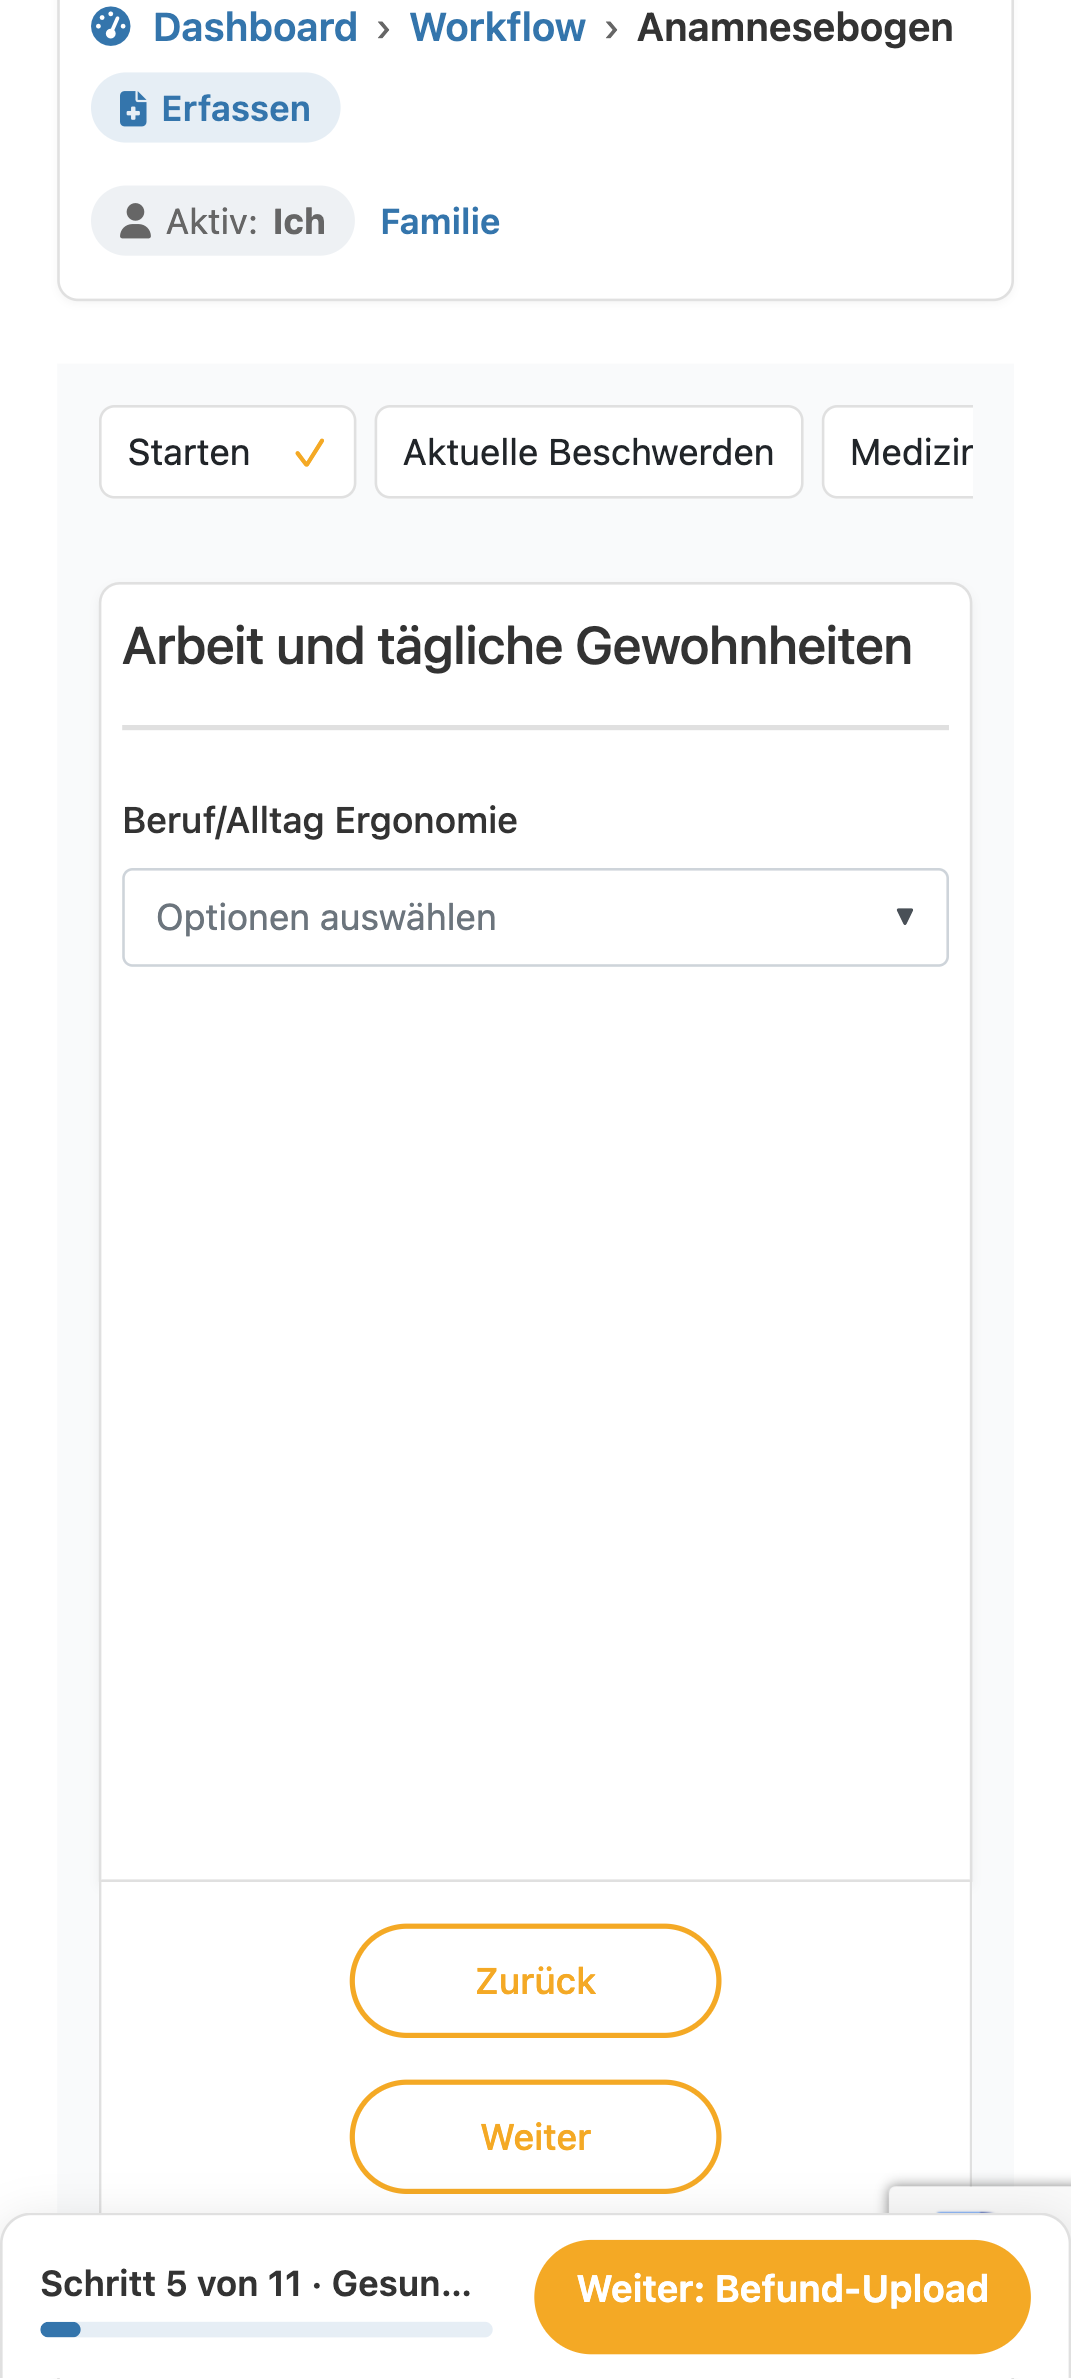Click the Erfassen document-plus icon
Screen dimensions: 1071x2379
pos(133,108)
